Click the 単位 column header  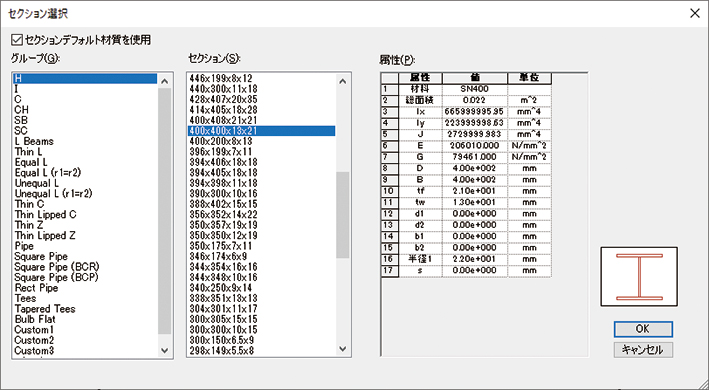(x=529, y=78)
